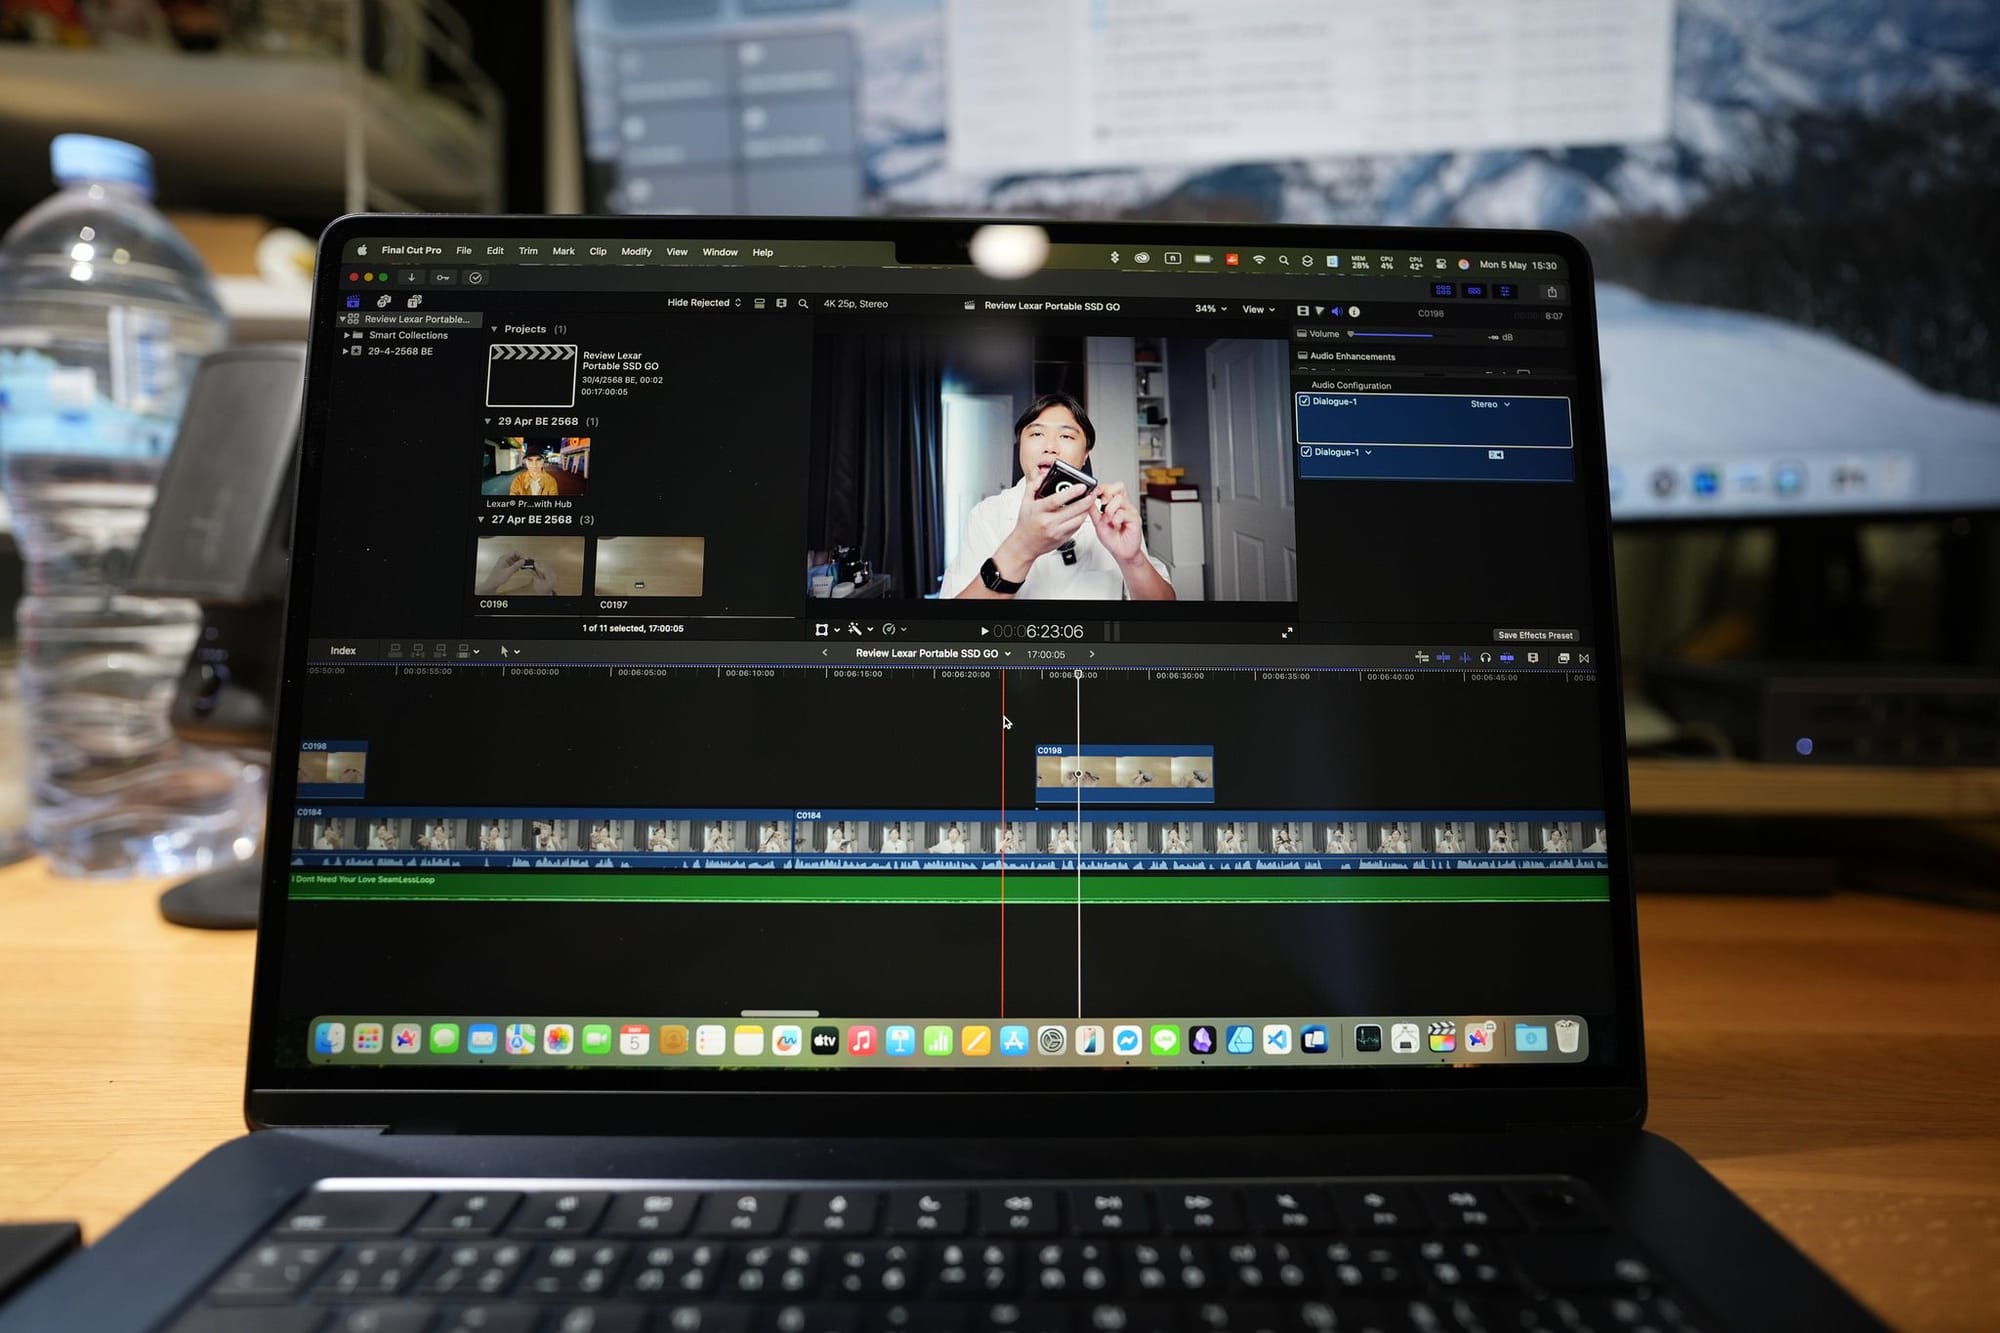Open the retime speedometer dropdown
This screenshot has height=1333, width=2000.
894,629
